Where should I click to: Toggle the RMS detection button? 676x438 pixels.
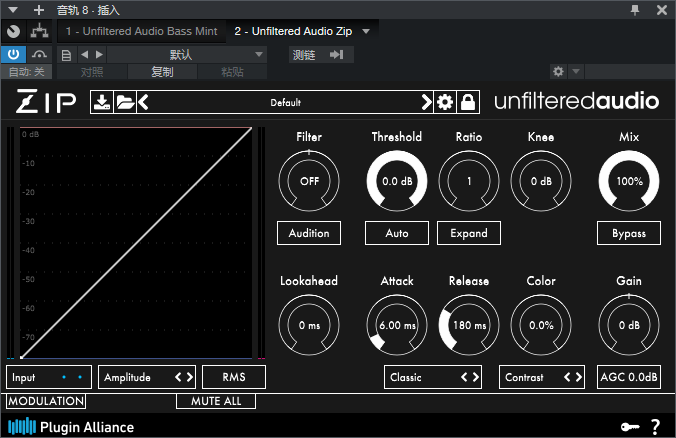(234, 377)
